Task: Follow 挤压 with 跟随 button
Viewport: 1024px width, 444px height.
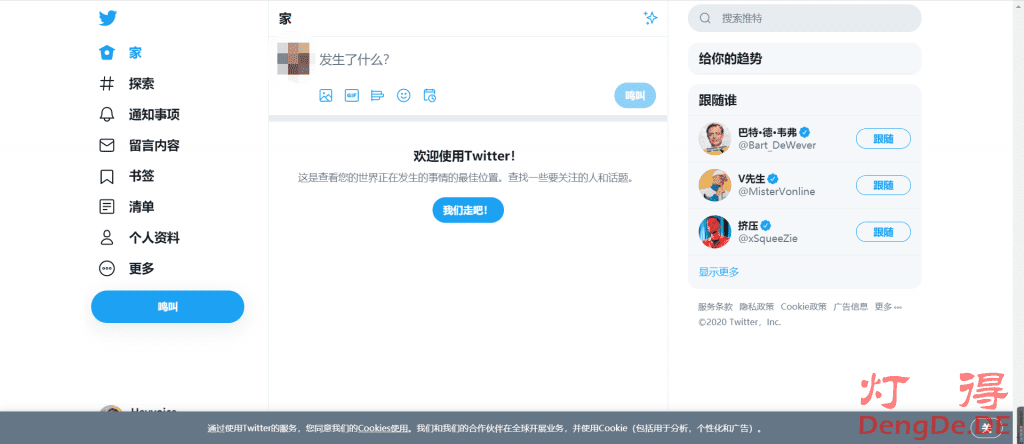Action: [x=884, y=232]
